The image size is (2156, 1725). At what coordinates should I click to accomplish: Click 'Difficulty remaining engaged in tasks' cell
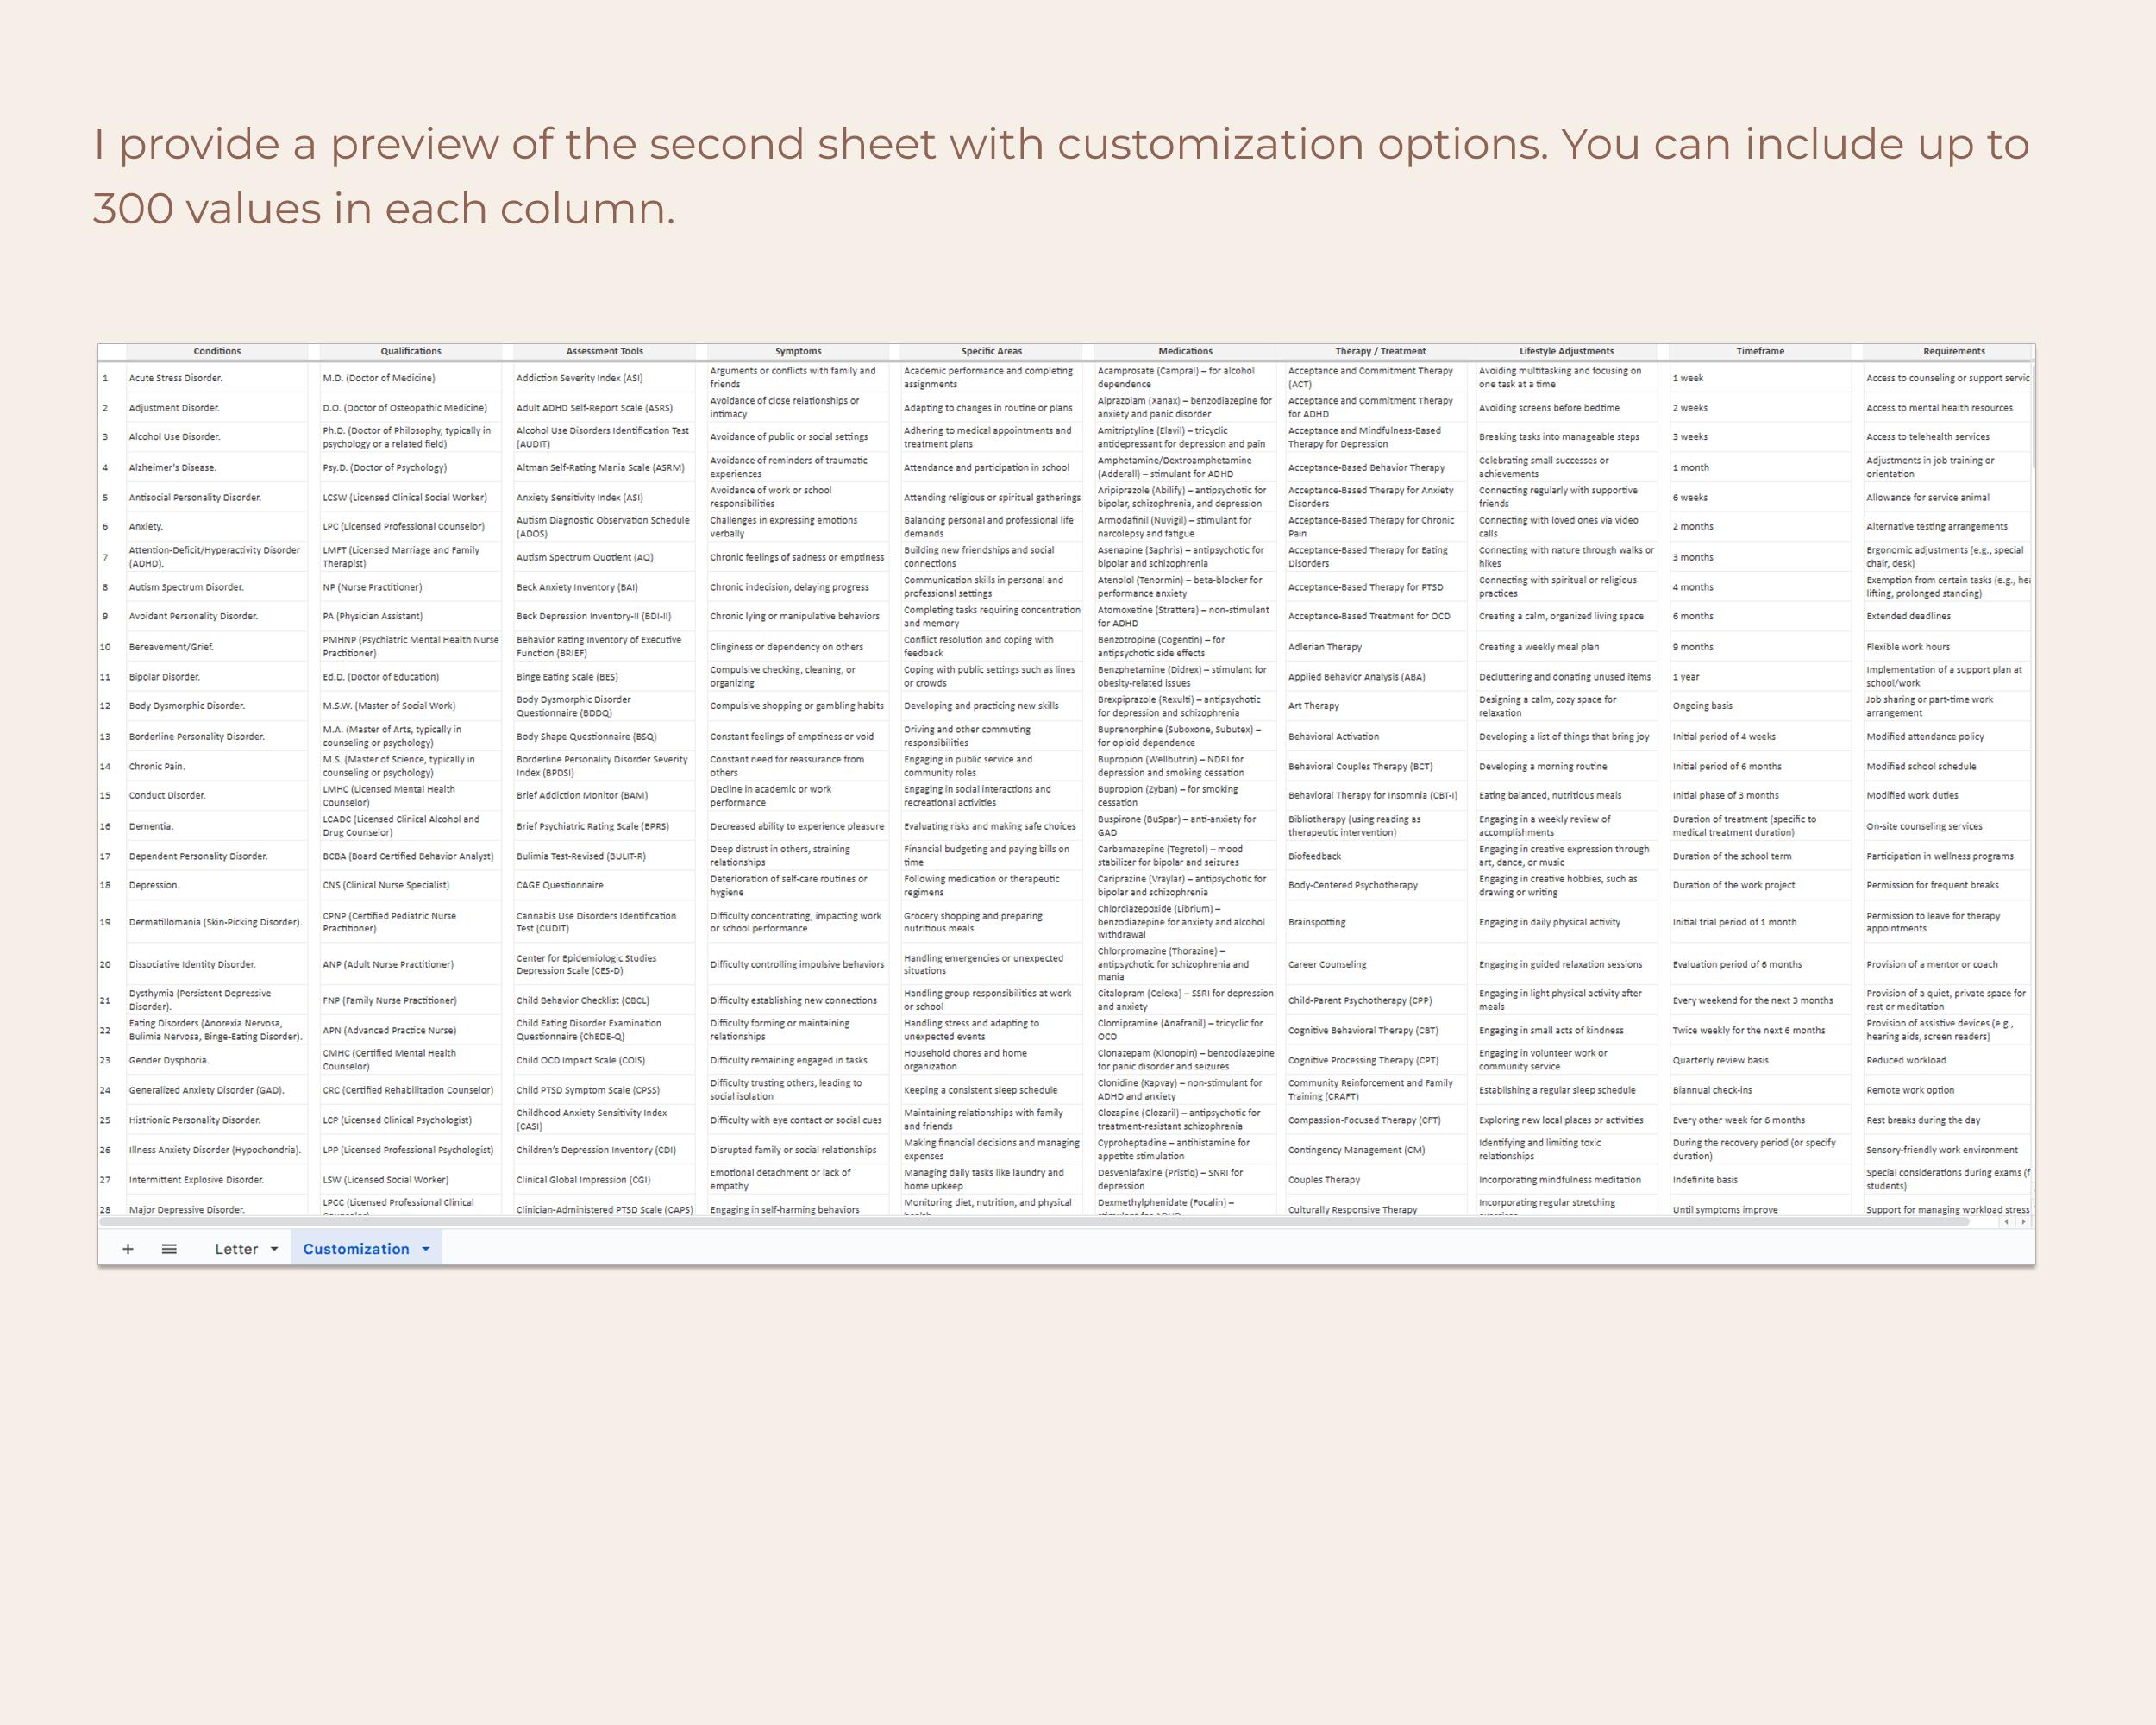click(x=798, y=1060)
